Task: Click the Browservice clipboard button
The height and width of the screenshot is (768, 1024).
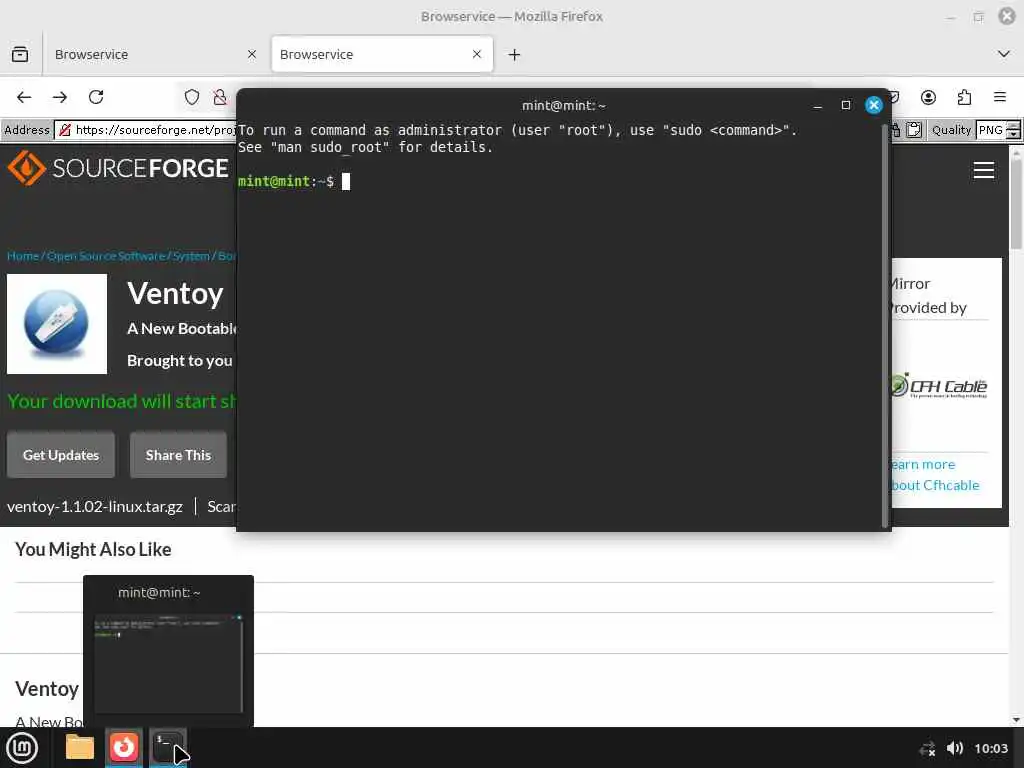Action: pos(914,130)
